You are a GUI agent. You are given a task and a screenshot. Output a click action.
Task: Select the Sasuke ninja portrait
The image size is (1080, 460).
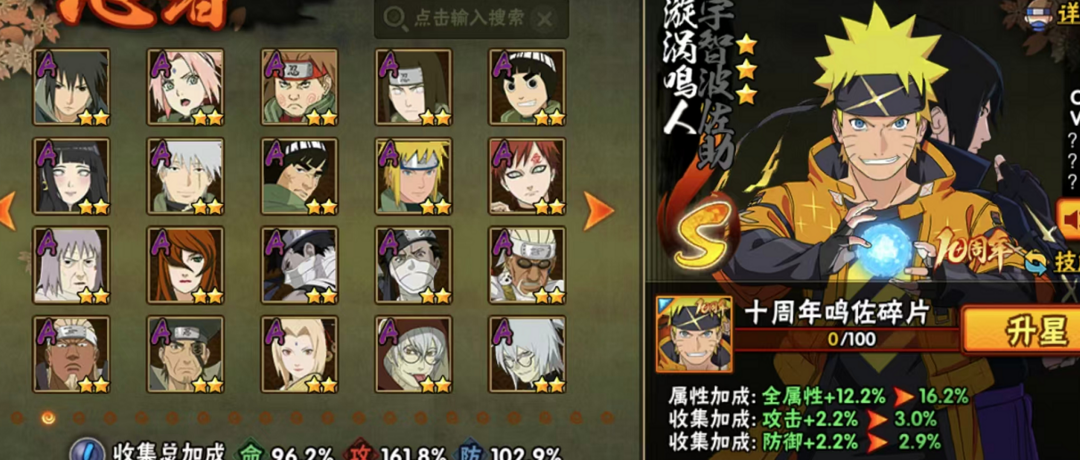tap(71, 86)
